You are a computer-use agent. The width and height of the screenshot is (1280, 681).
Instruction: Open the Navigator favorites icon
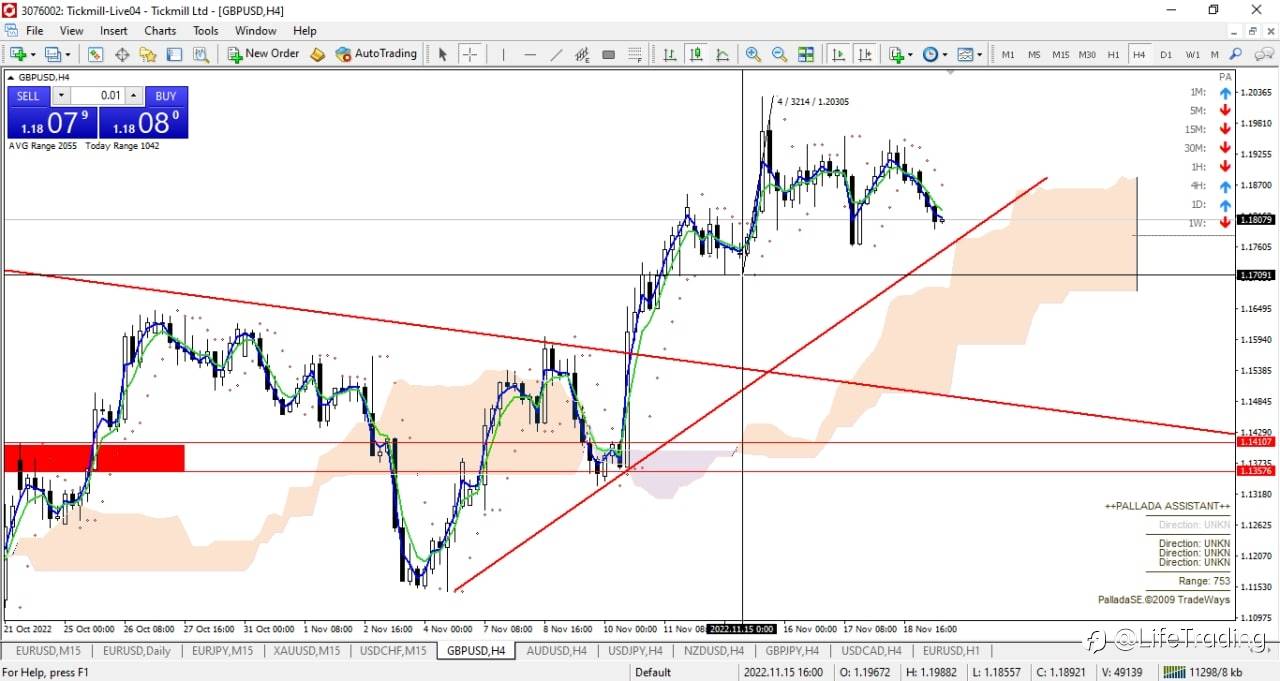point(148,54)
